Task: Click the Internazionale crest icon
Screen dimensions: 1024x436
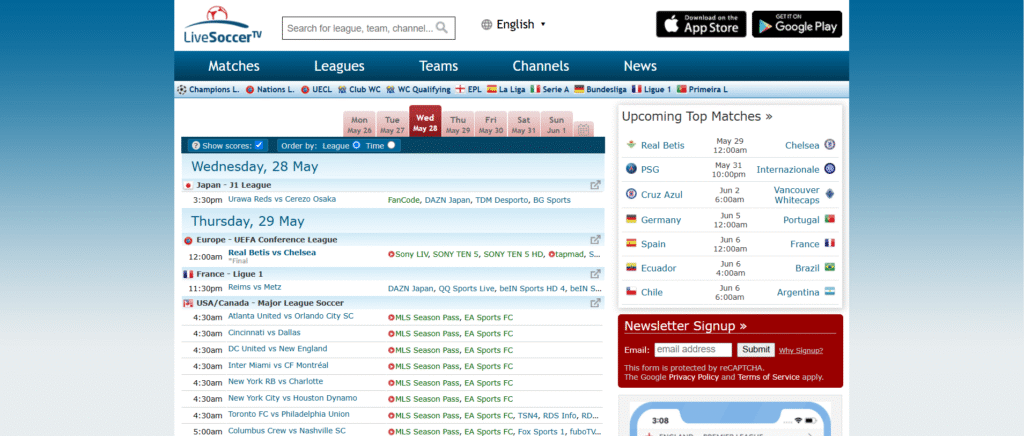Action: pyautogui.click(x=829, y=169)
